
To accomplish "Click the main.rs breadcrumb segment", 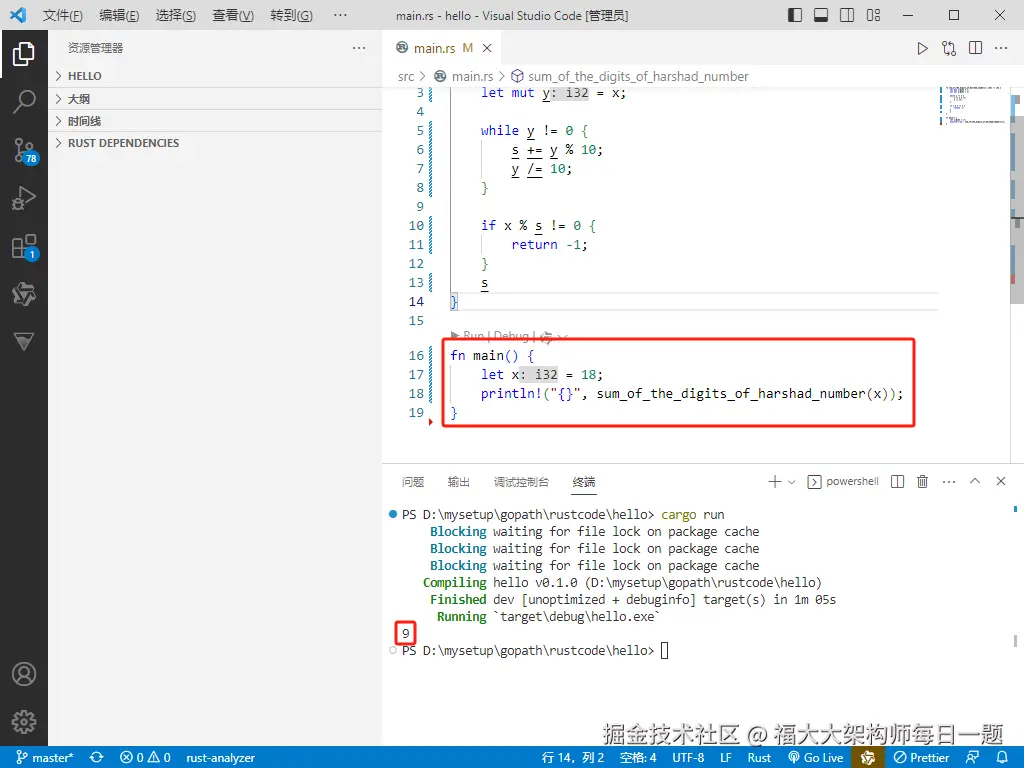I will click(x=464, y=76).
